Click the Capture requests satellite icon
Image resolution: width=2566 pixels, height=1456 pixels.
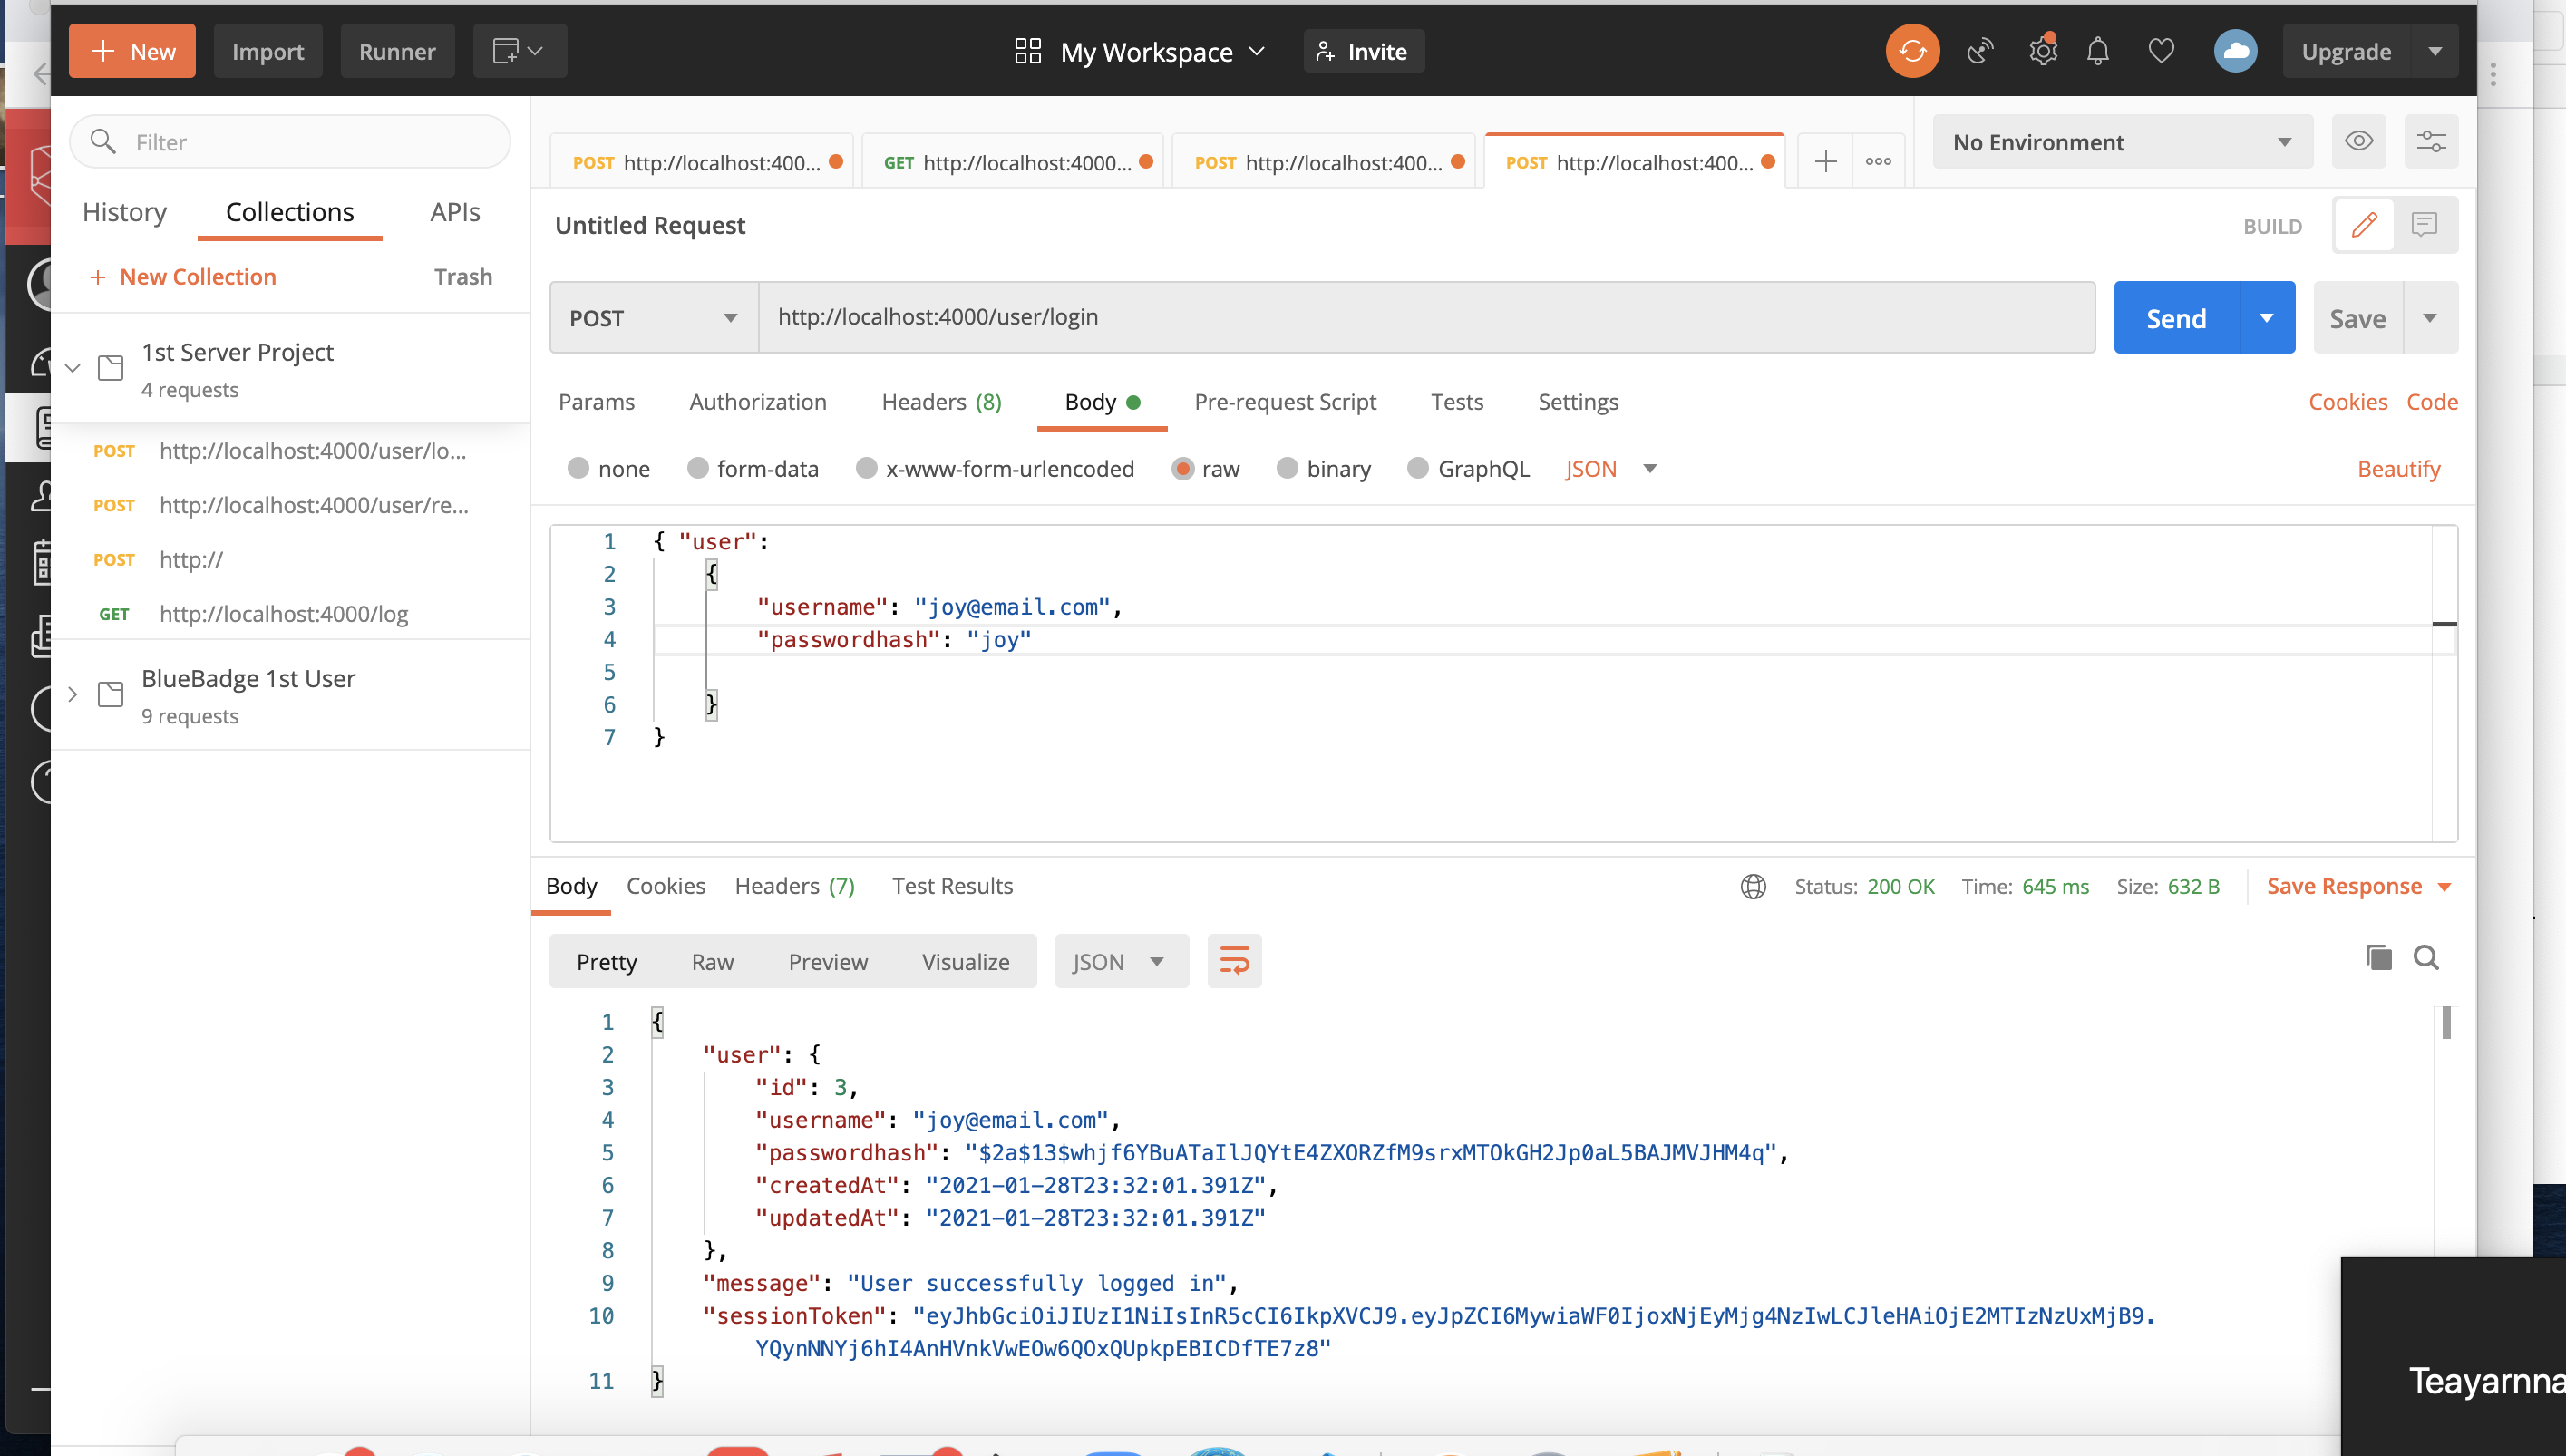pyautogui.click(x=1979, y=50)
